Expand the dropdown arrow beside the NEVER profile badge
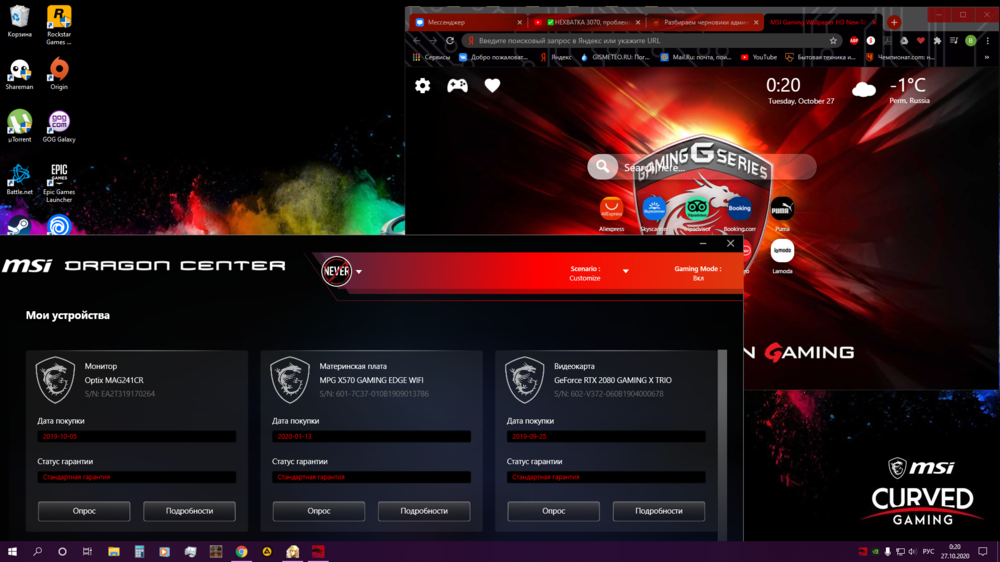 pos(359,272)
